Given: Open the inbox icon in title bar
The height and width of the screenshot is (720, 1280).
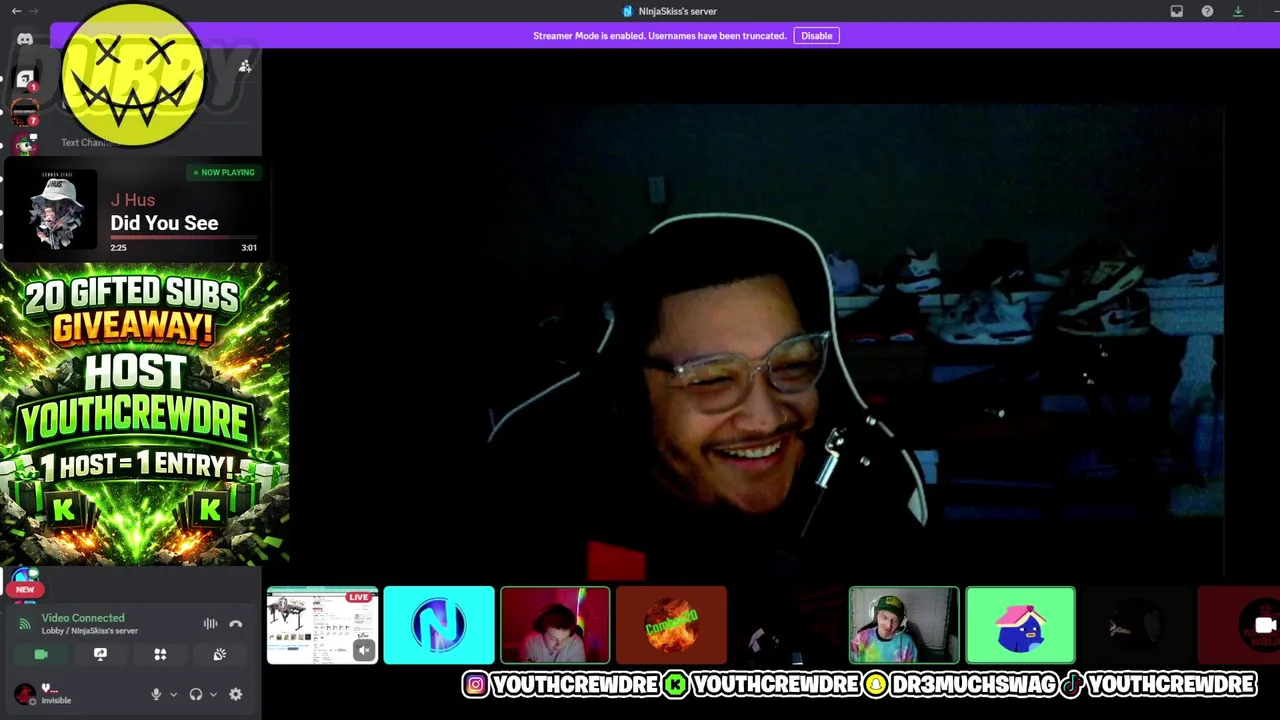Looking at the screenshot, I should coord(1177,11).
